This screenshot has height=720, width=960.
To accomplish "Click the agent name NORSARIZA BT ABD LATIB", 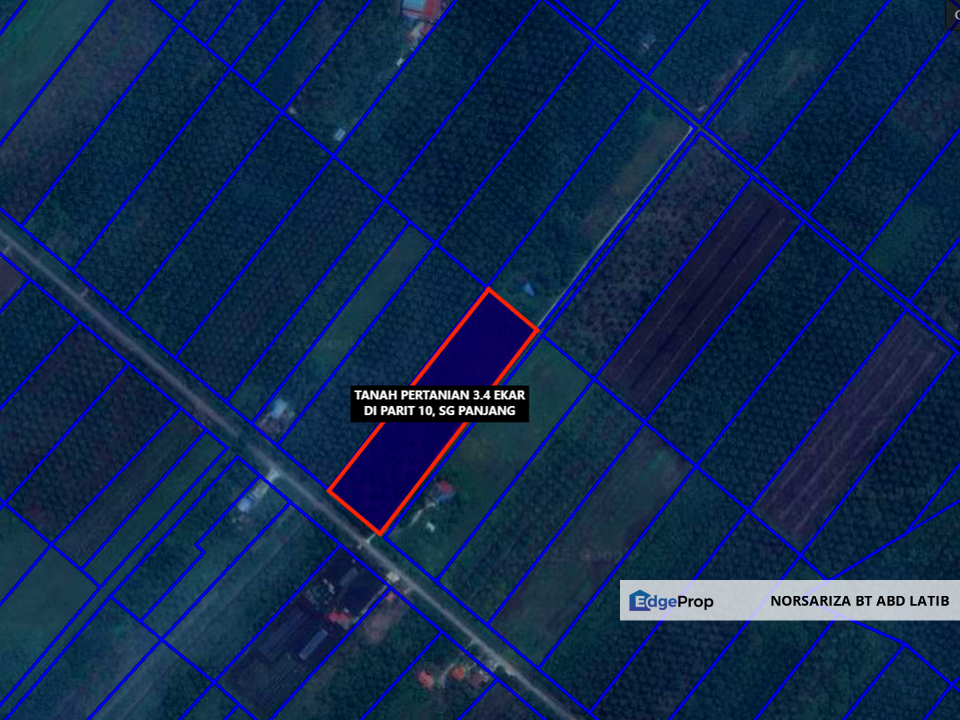I will tap(860, 601).
